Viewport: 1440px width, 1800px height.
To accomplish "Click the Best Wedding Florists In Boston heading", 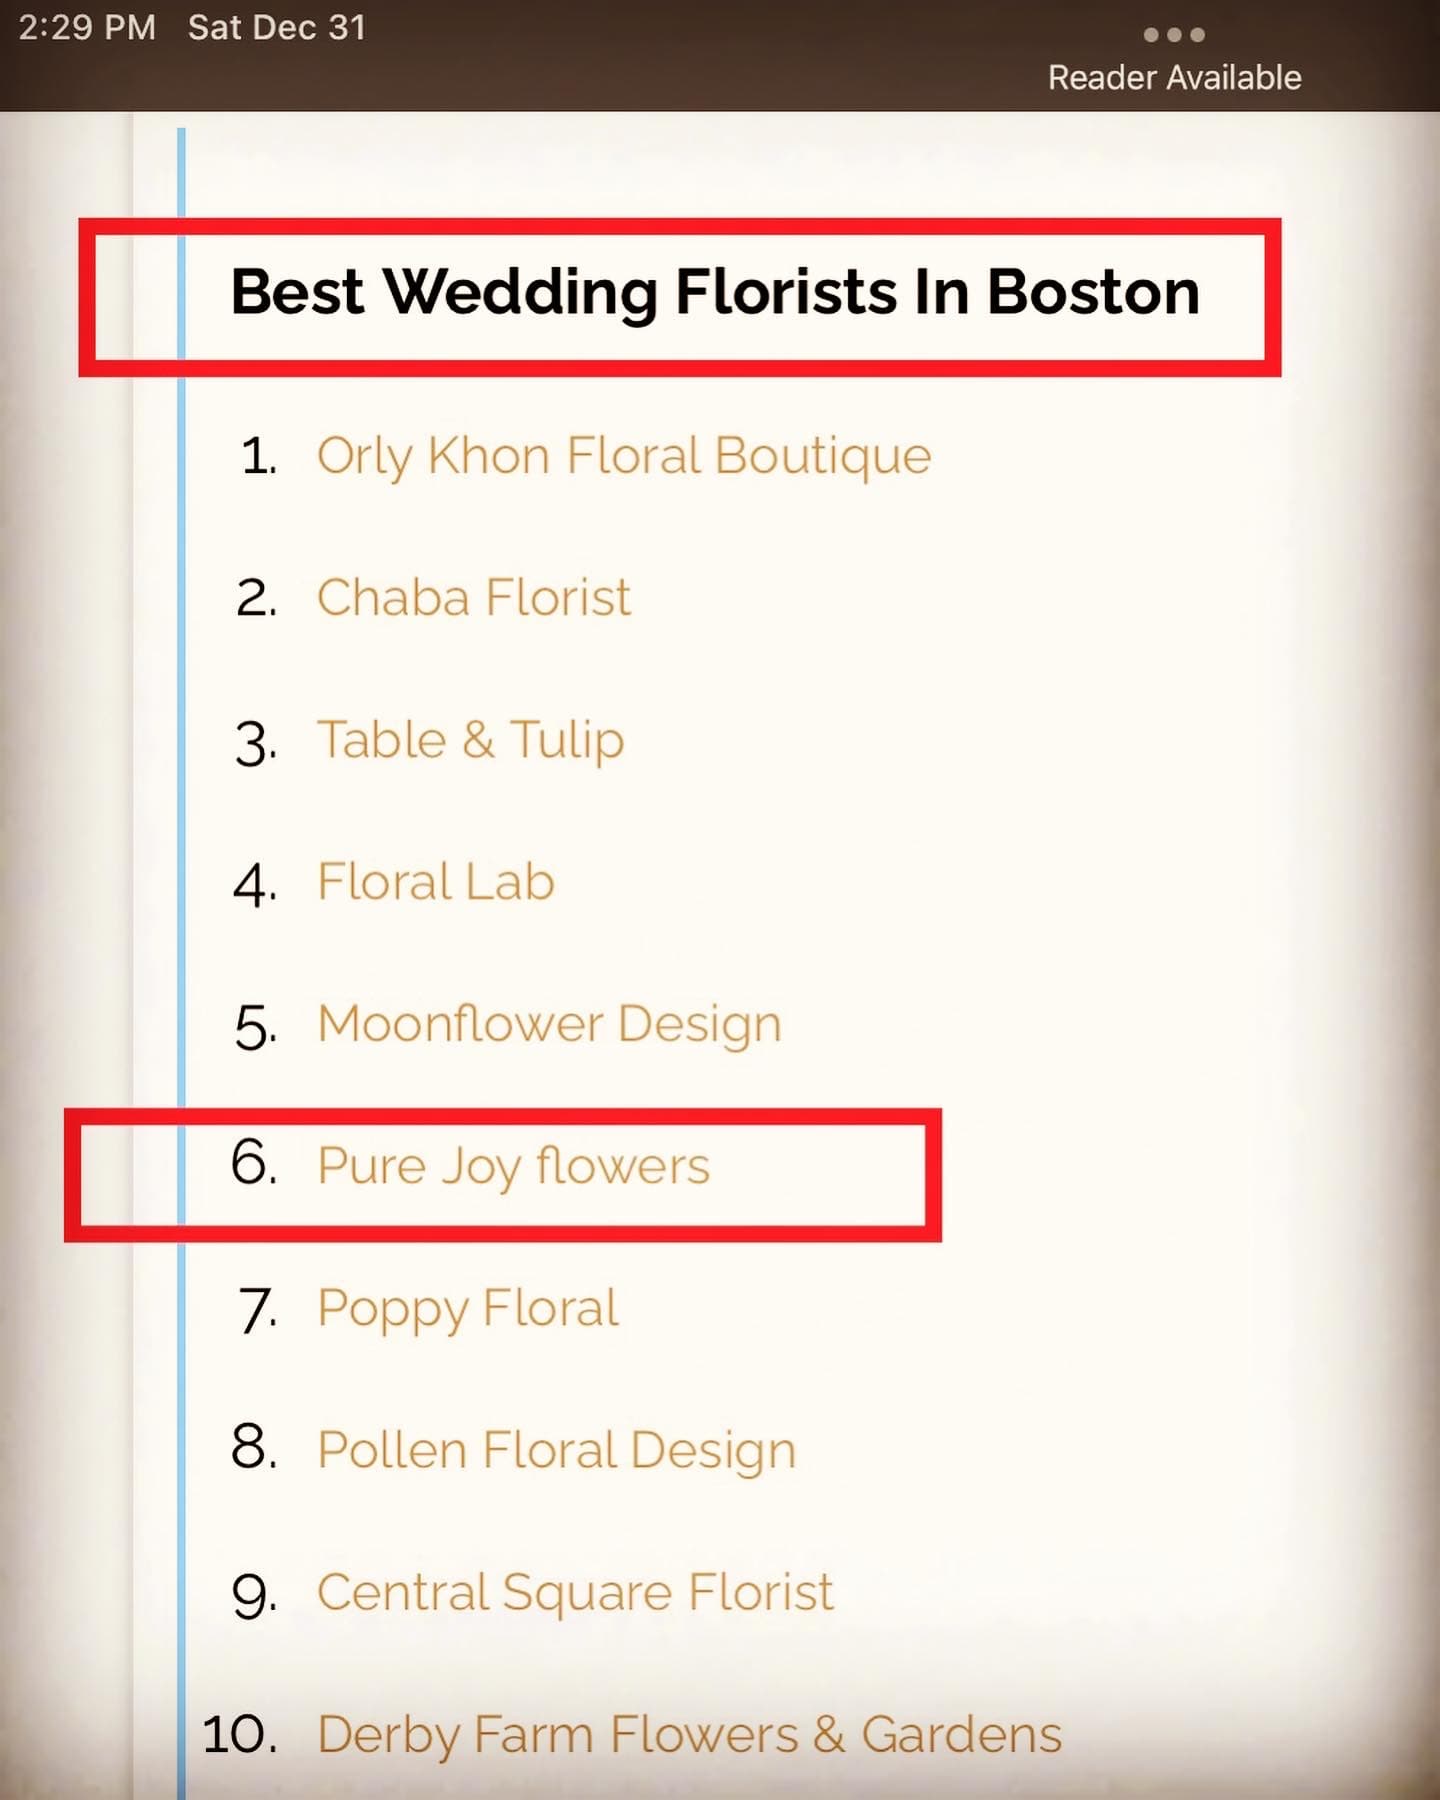I will click(x=715, y=292).
